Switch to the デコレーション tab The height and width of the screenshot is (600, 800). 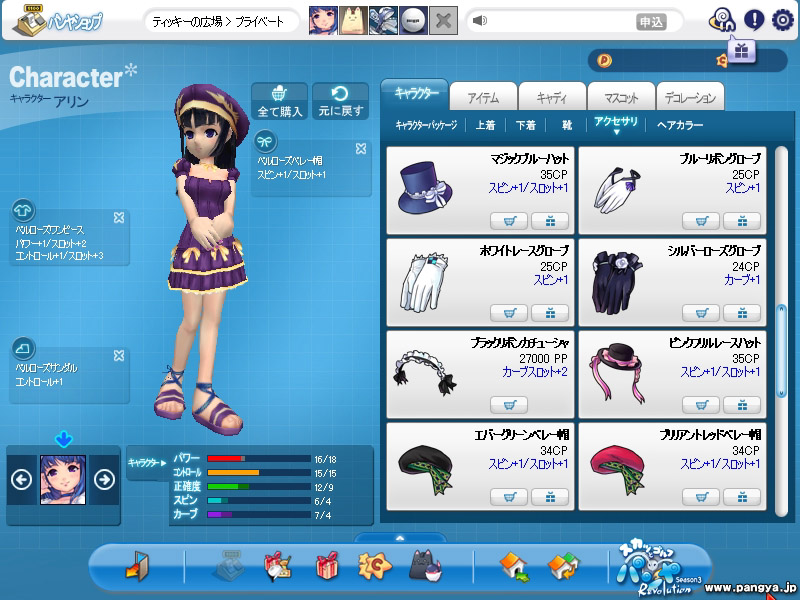click(x=690, y=97)
